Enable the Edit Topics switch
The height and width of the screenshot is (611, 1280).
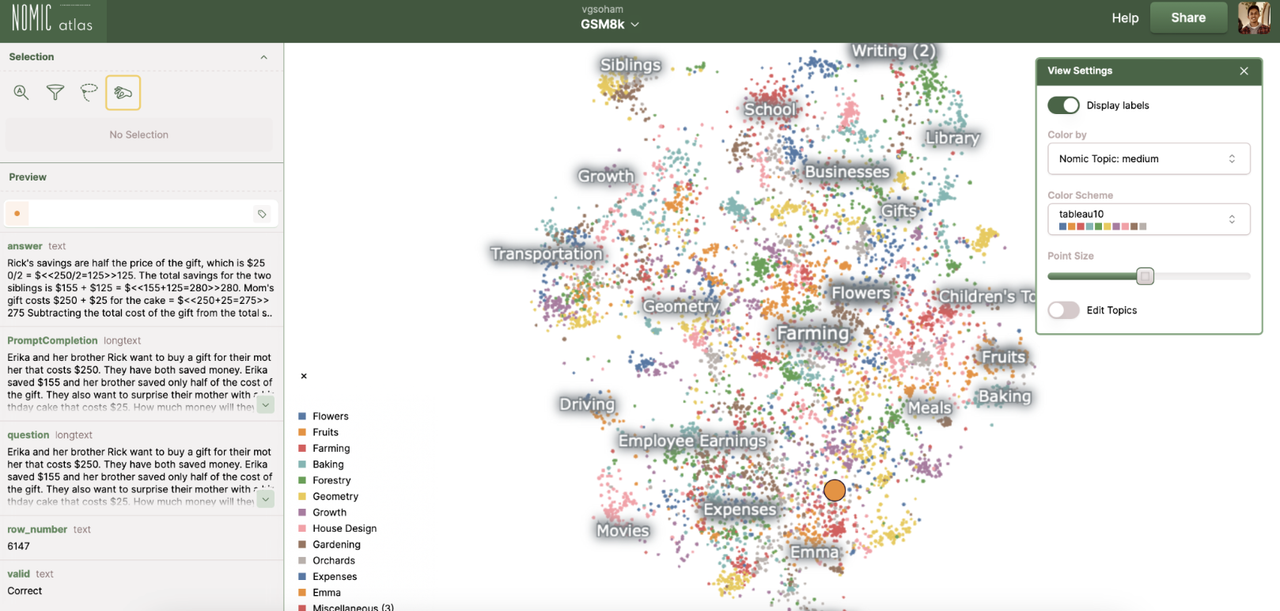pos(1063,310)
